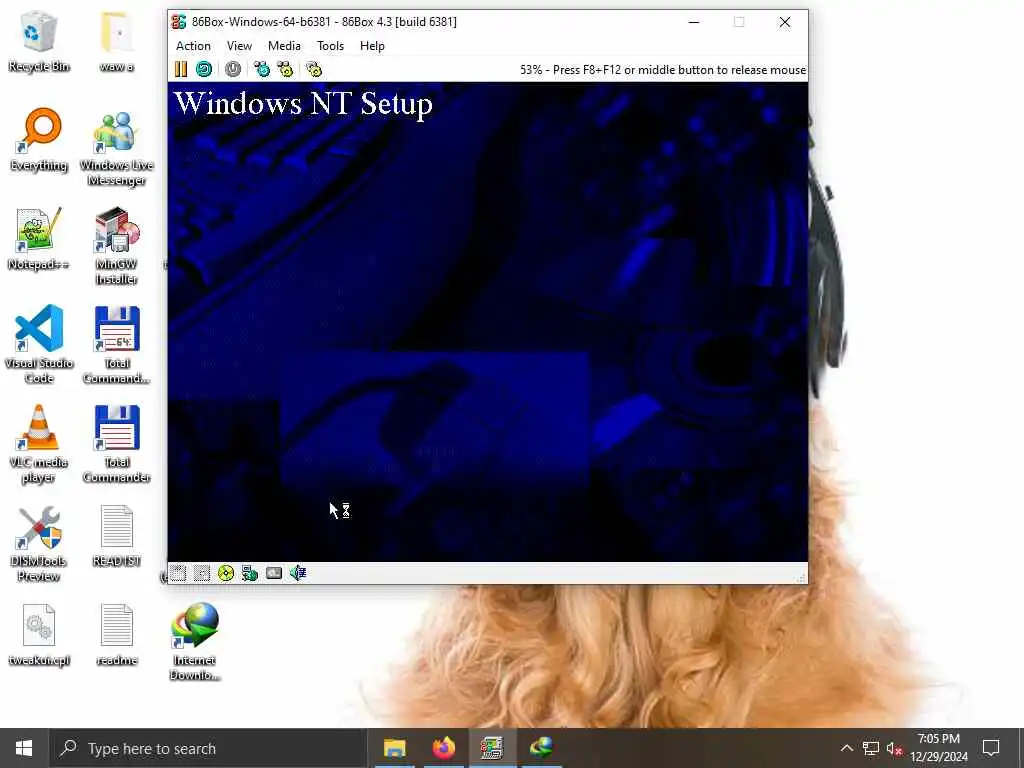
Task: Select the DISM Tools Preview shortcut
Action: [x=39, y=544]
